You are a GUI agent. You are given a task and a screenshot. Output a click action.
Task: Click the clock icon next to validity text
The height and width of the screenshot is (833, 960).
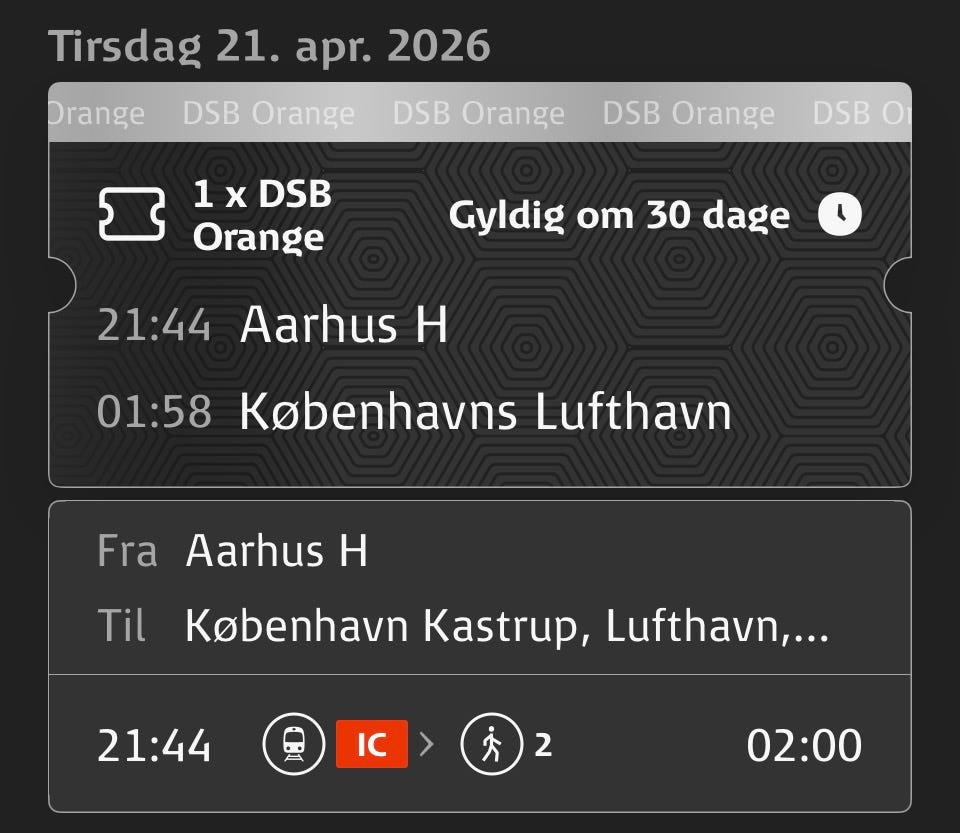(x=839, y=215)
